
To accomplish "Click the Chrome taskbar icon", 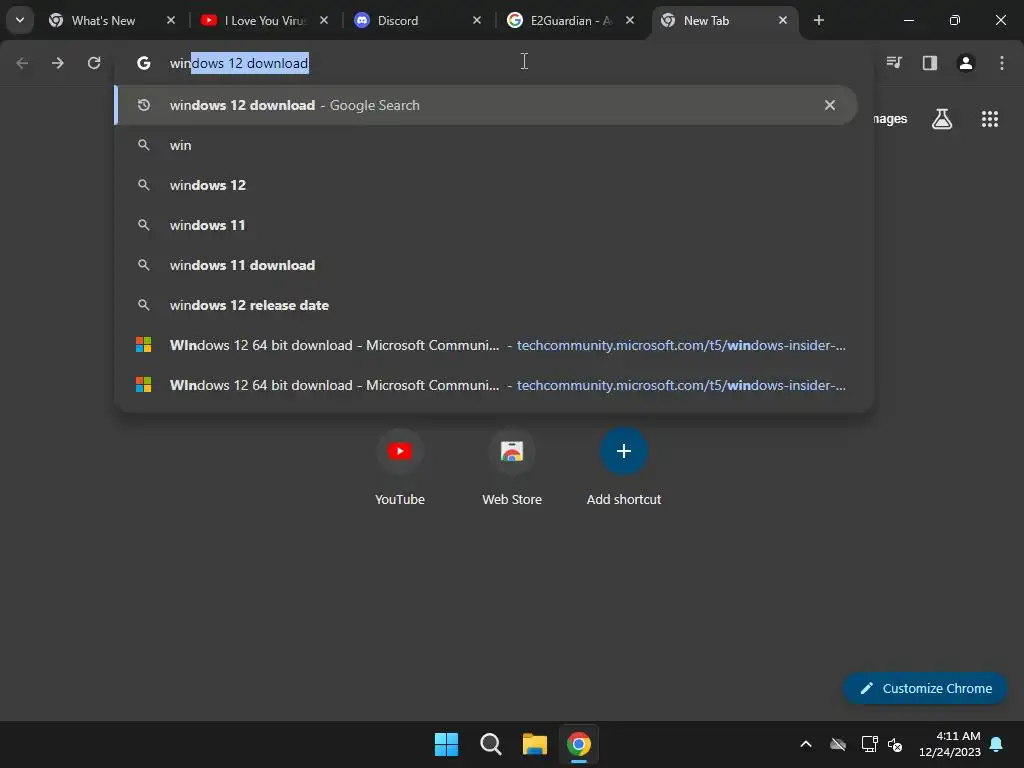I will (579, 744).
